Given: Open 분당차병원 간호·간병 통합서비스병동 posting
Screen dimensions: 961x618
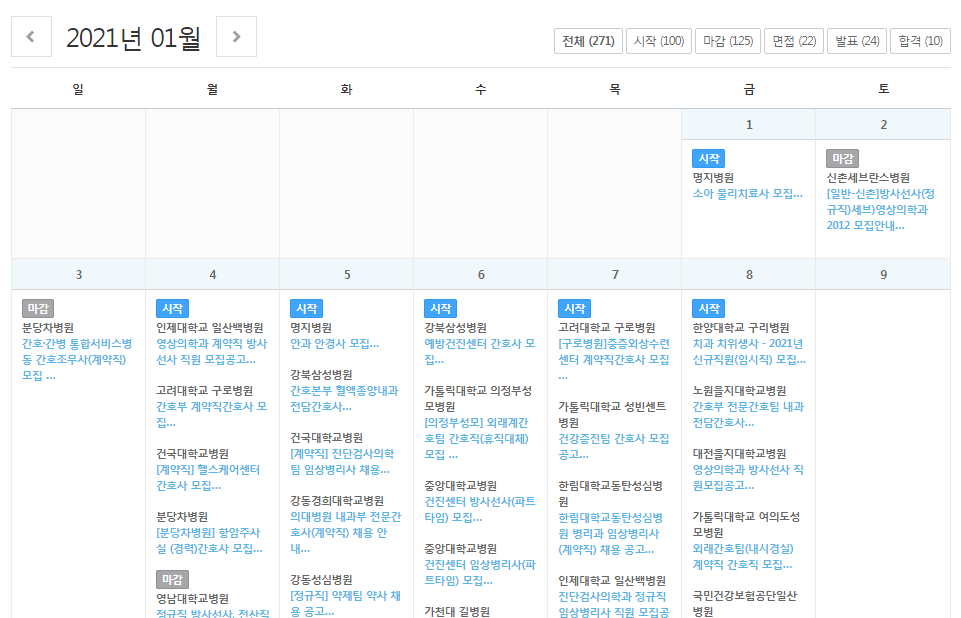Looking at the screenshot, I should (x=77, y=360).
